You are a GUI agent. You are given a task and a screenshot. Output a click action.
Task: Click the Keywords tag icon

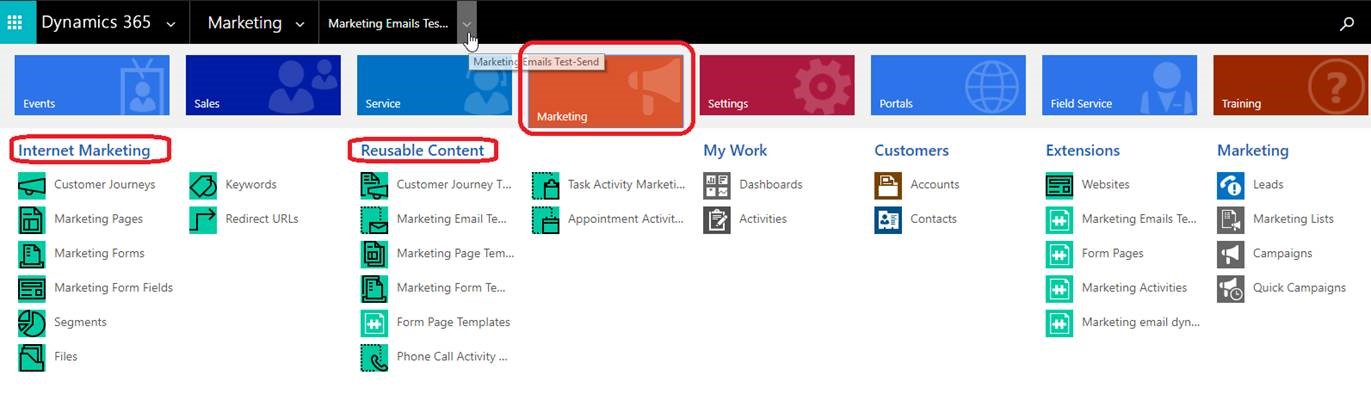[203, 185]
